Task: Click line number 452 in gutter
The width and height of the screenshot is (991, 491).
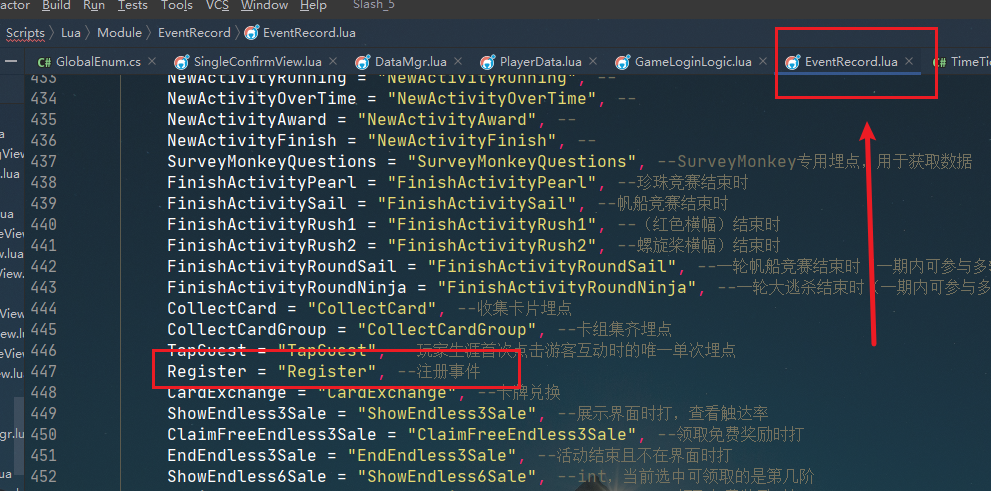Action: click(x=44, y=476)
